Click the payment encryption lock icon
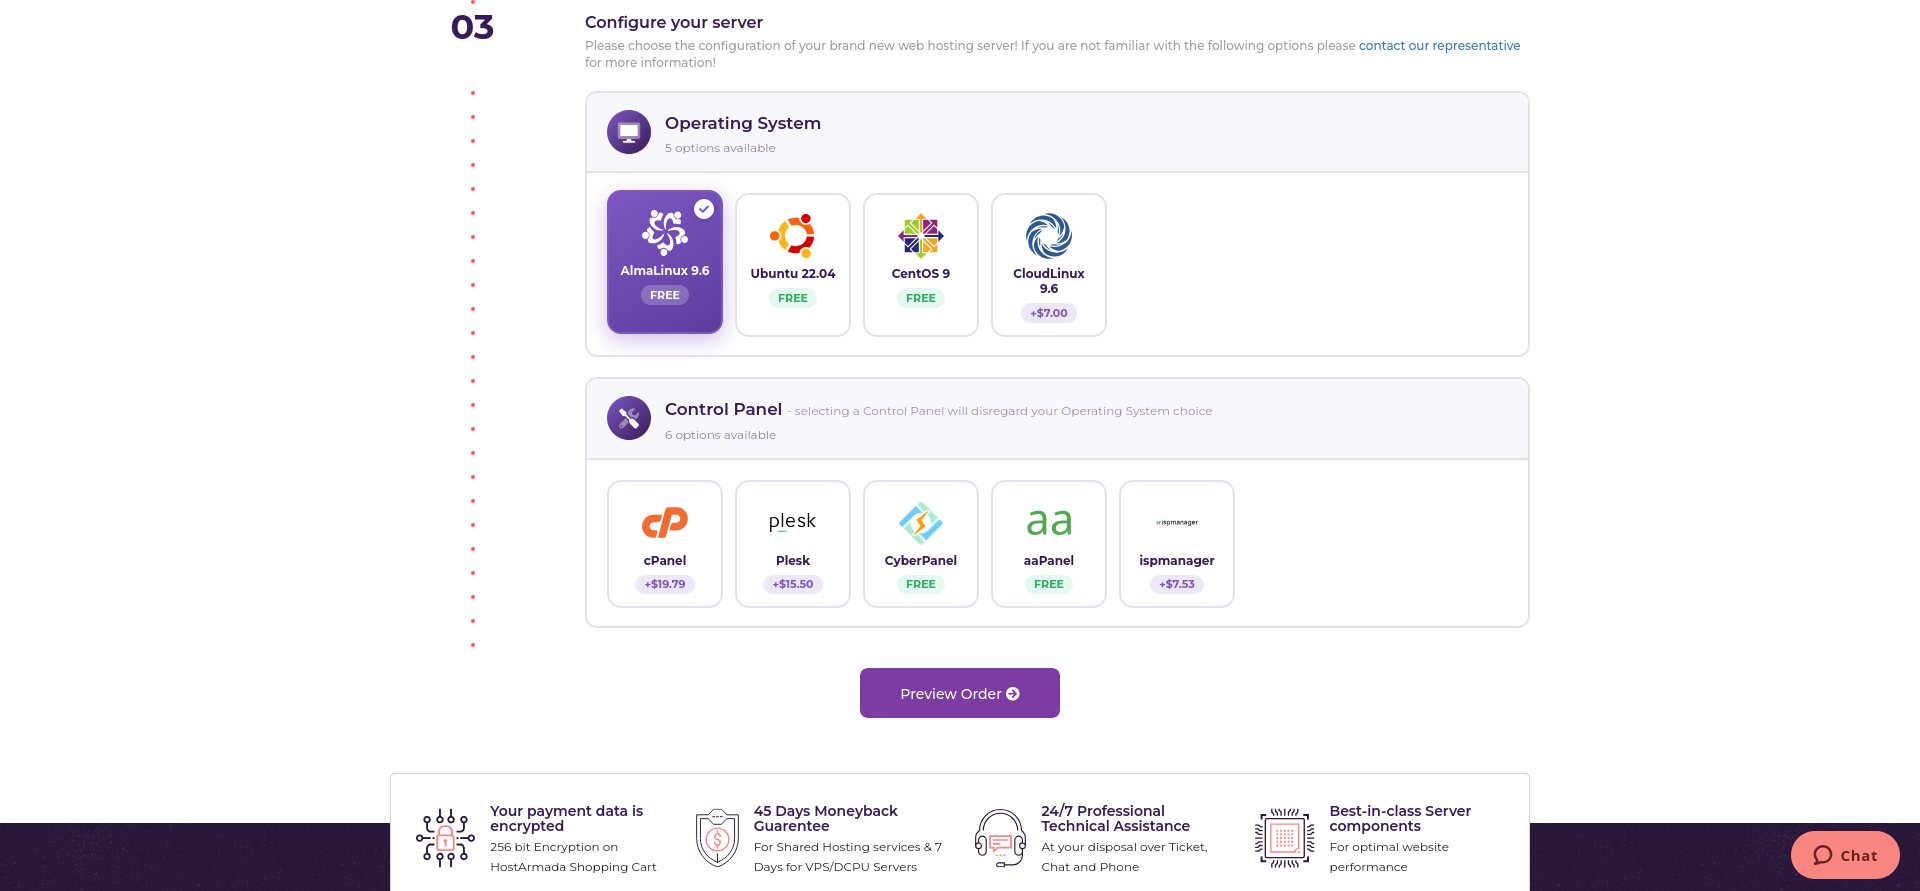The image size is (1920, 891). [446, 838]
